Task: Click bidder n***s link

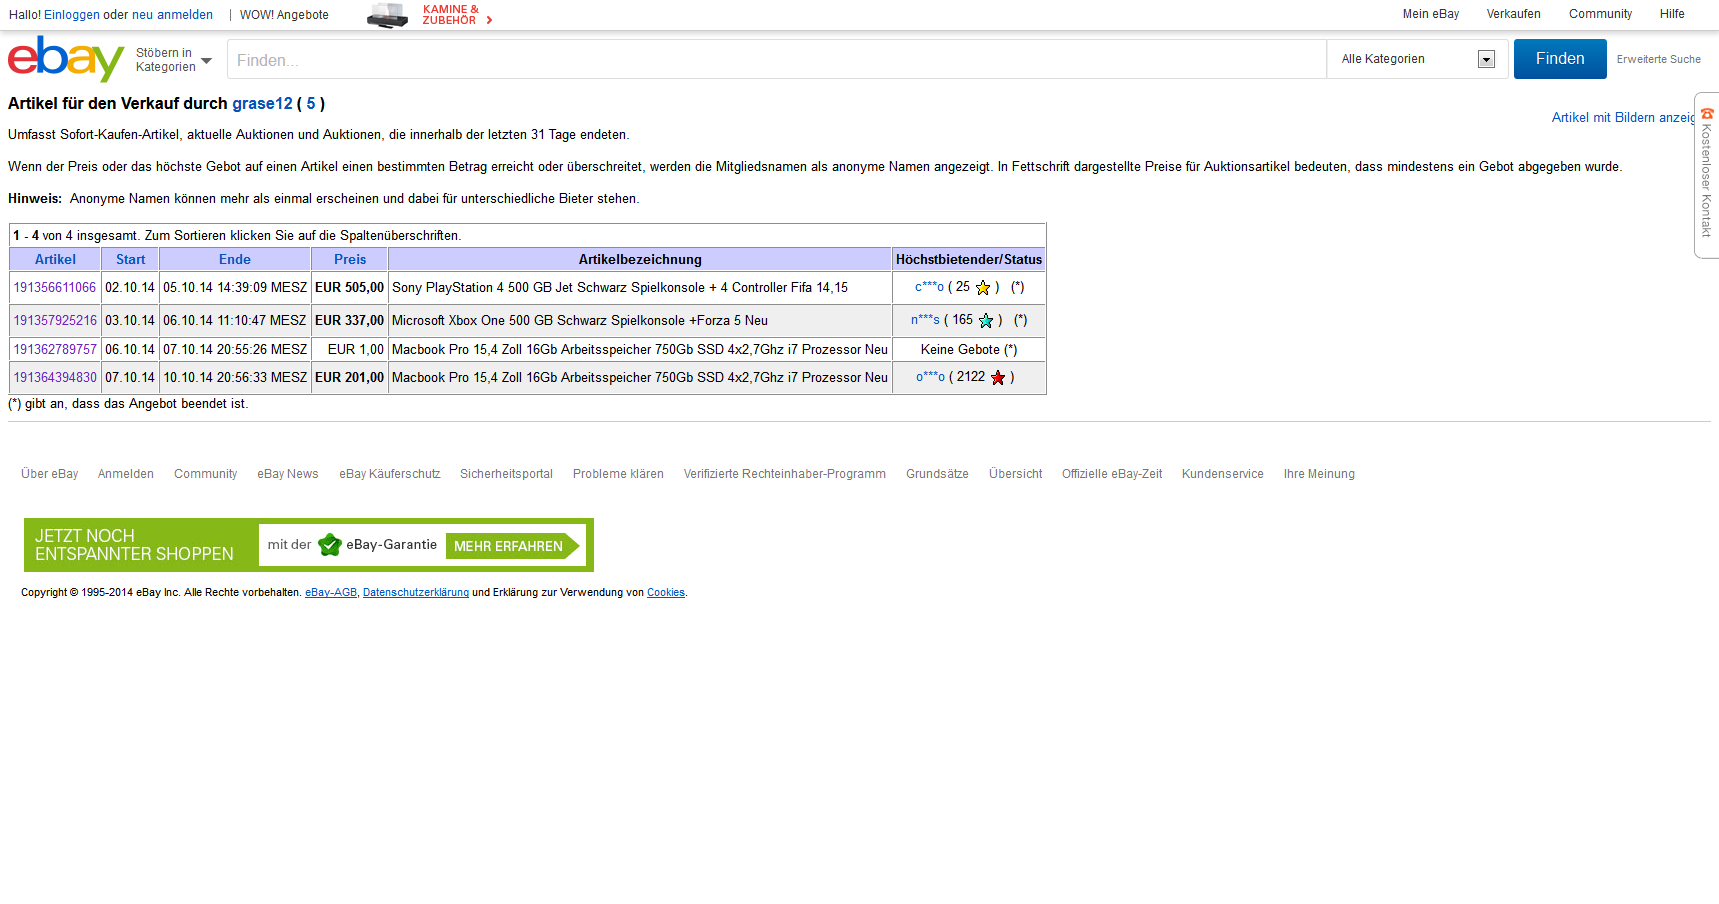Action: (x=925, y=320)
